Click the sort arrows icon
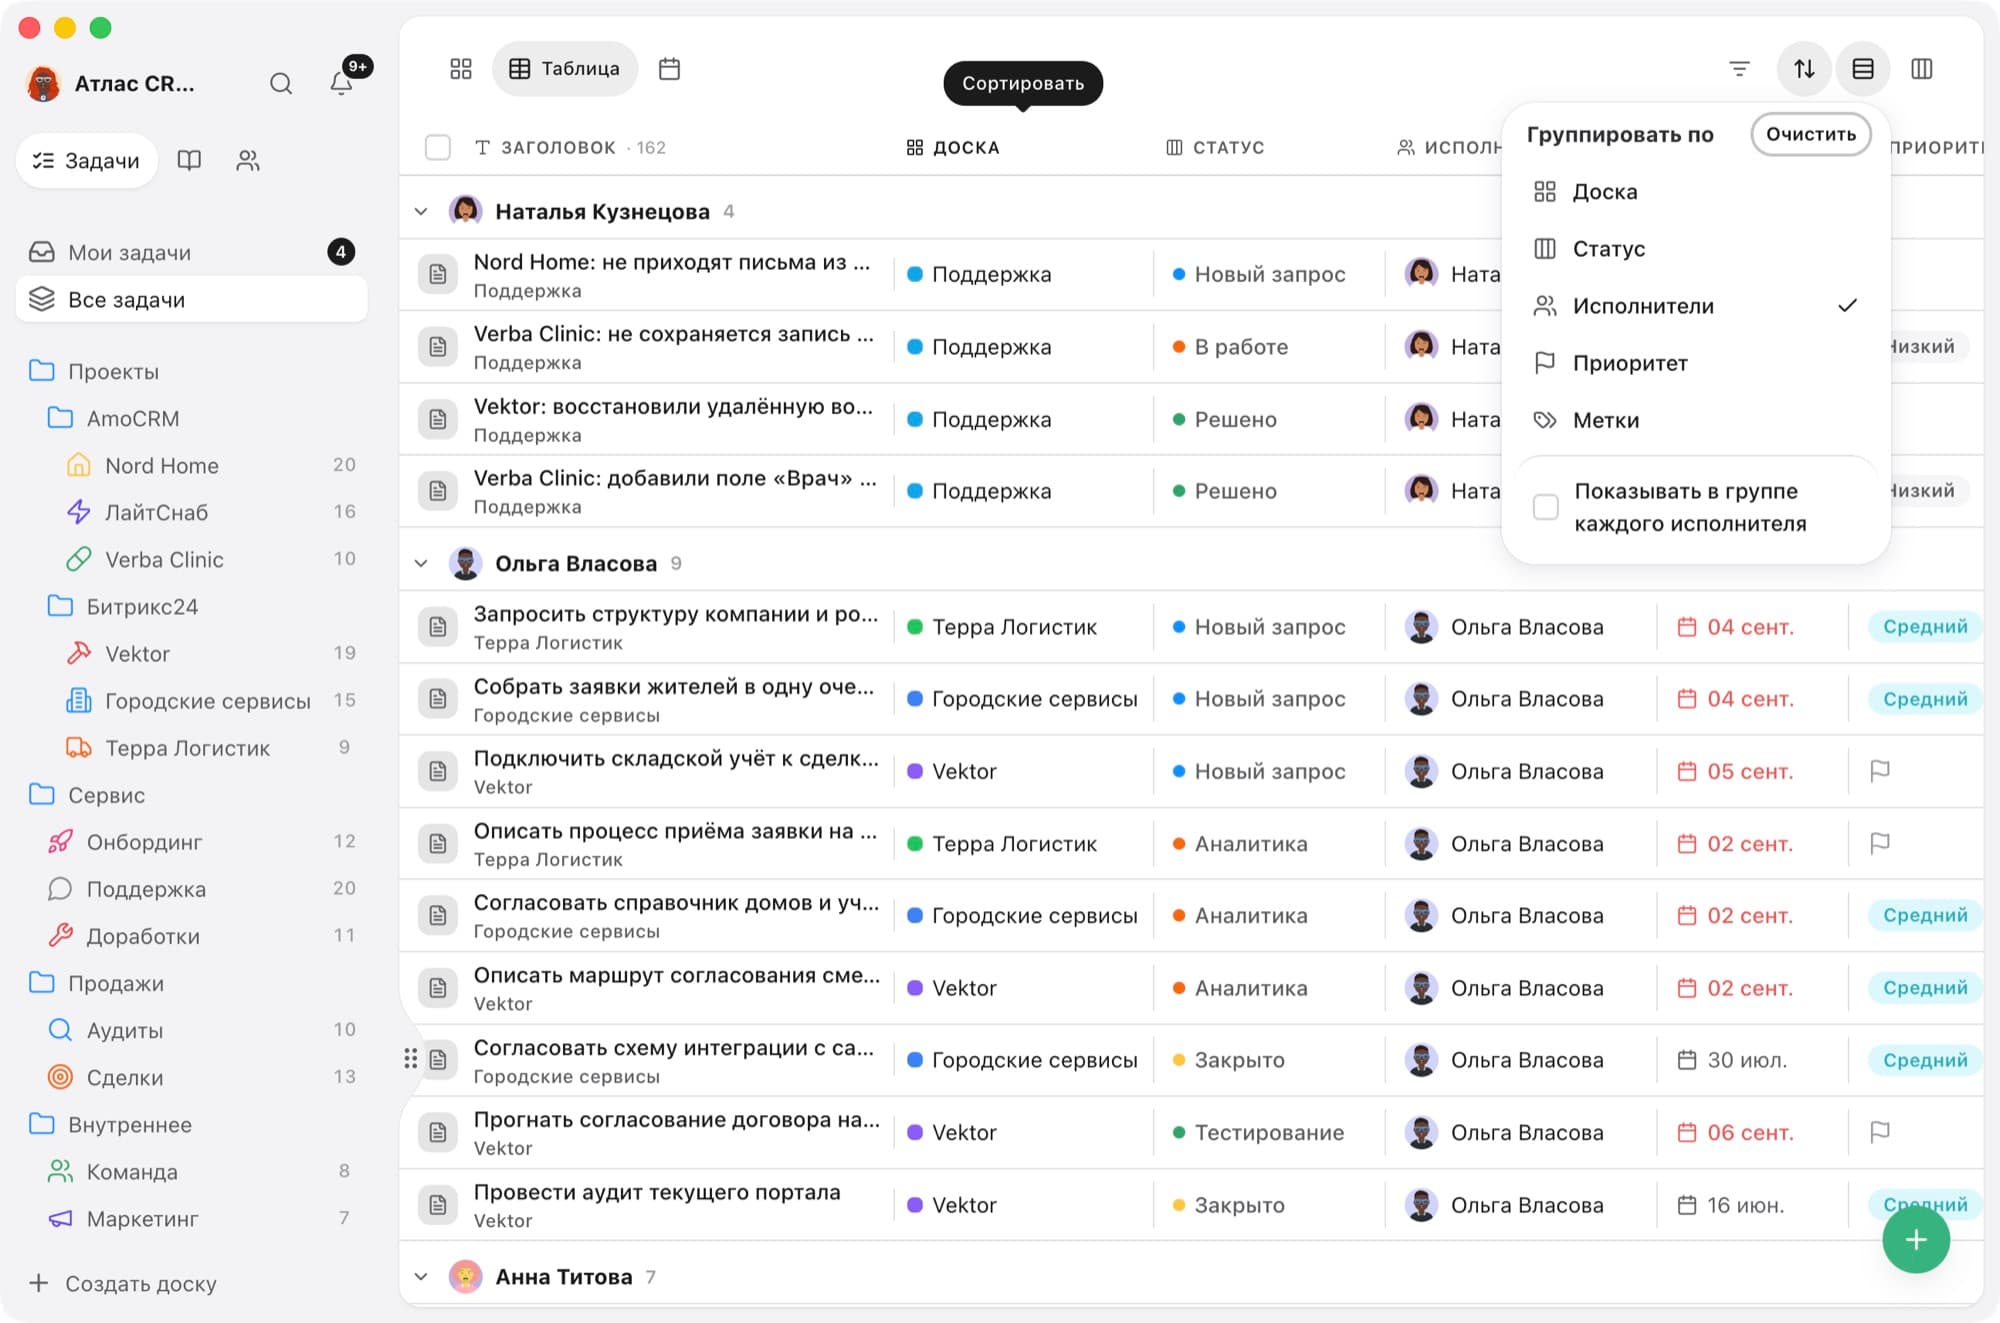Viewport: 2000px width, 1323px height. tap(1804, 69)
